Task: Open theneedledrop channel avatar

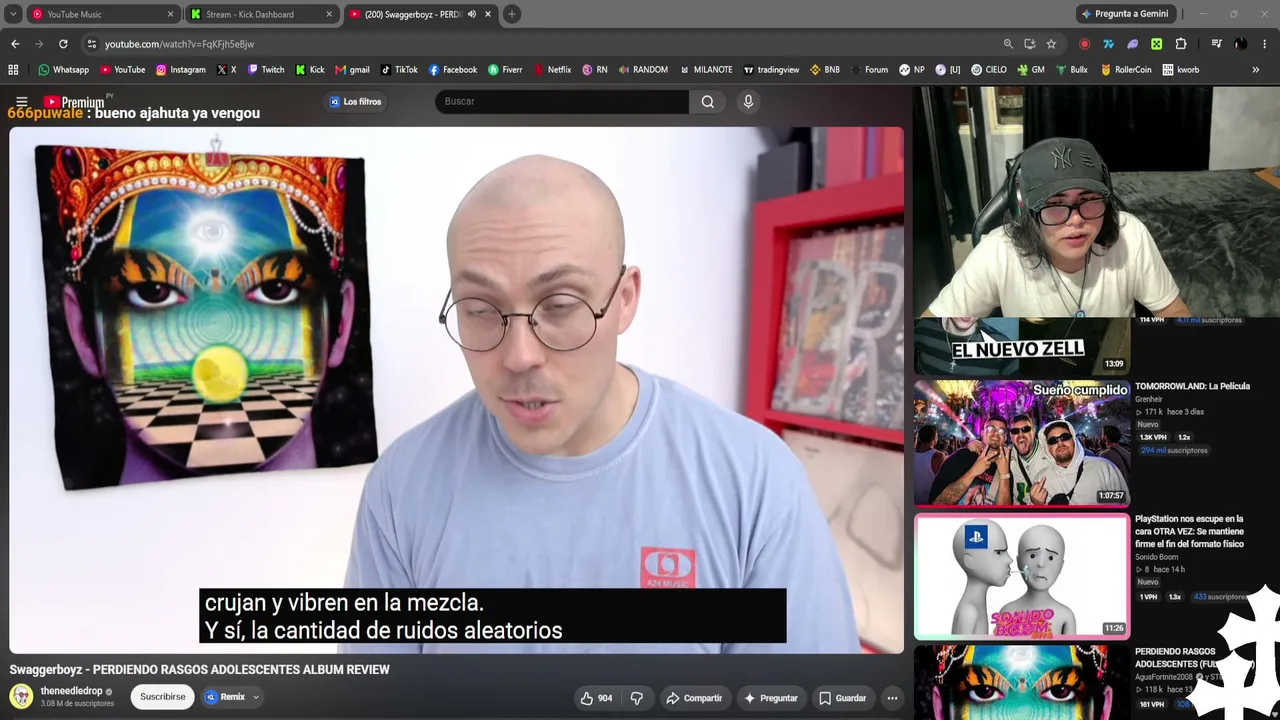Action: coord(21,696)
